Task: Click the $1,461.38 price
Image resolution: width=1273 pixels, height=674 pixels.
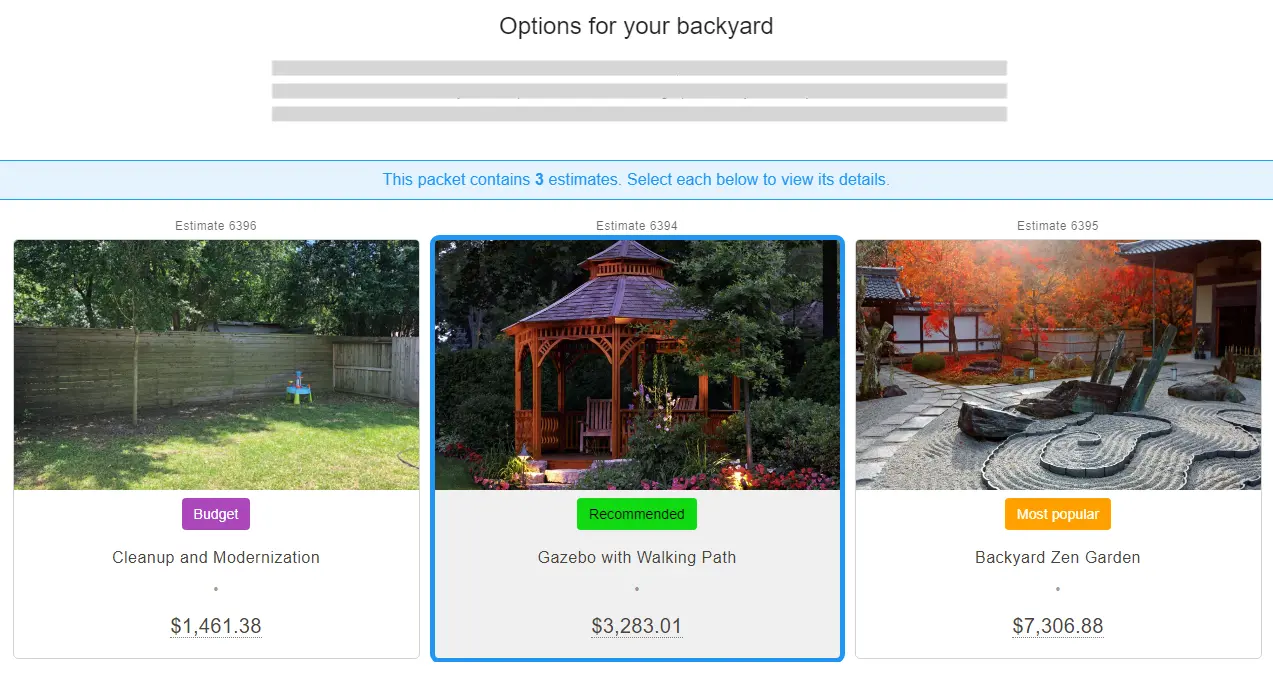Action: pos(216,627)
